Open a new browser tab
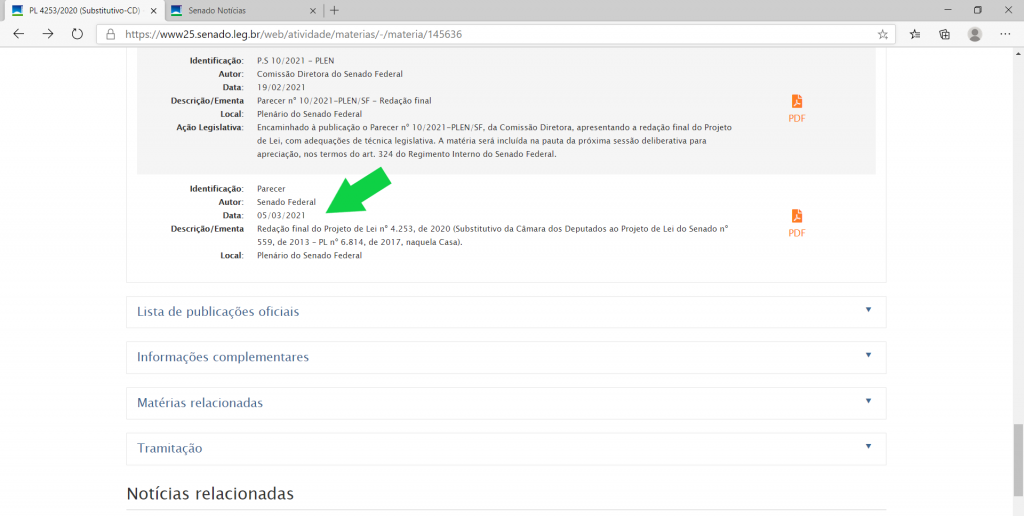Screen dimensions: 1024x516 pyautogui.click(x=334, y=10)
